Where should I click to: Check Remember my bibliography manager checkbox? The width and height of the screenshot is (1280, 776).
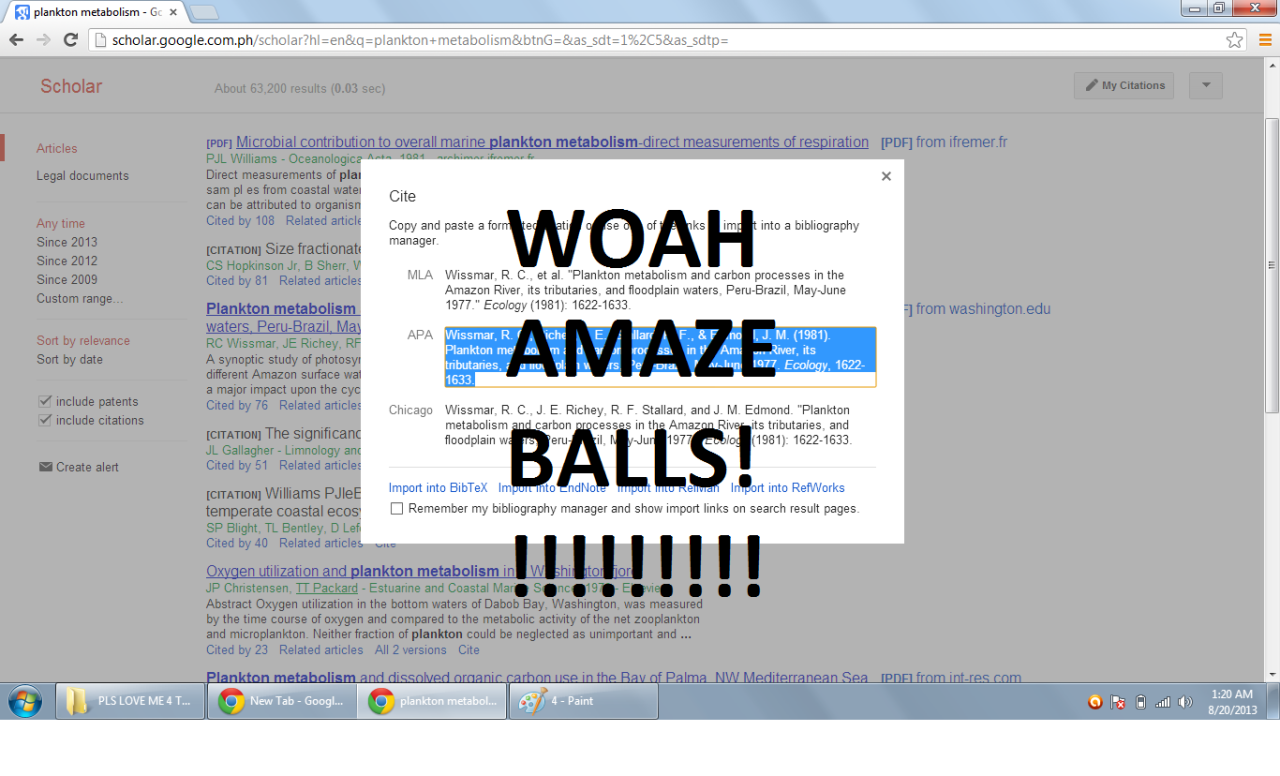tap(397, 508)
